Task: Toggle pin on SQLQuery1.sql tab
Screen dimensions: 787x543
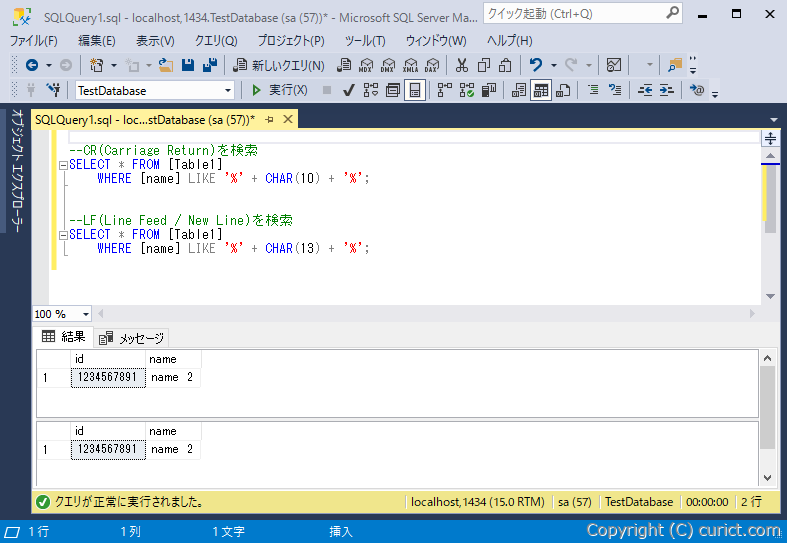Action: 270,119
